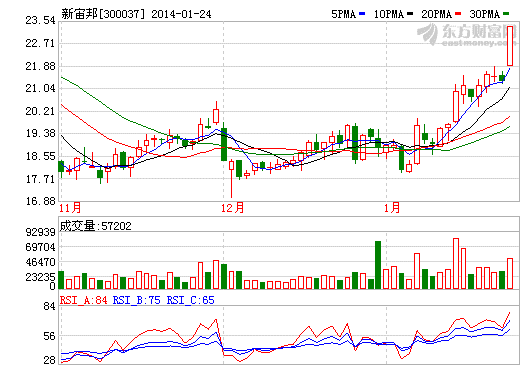520x365 pixels.
Task: Click the RSI_C:65 indicator label
Action: 191,300
